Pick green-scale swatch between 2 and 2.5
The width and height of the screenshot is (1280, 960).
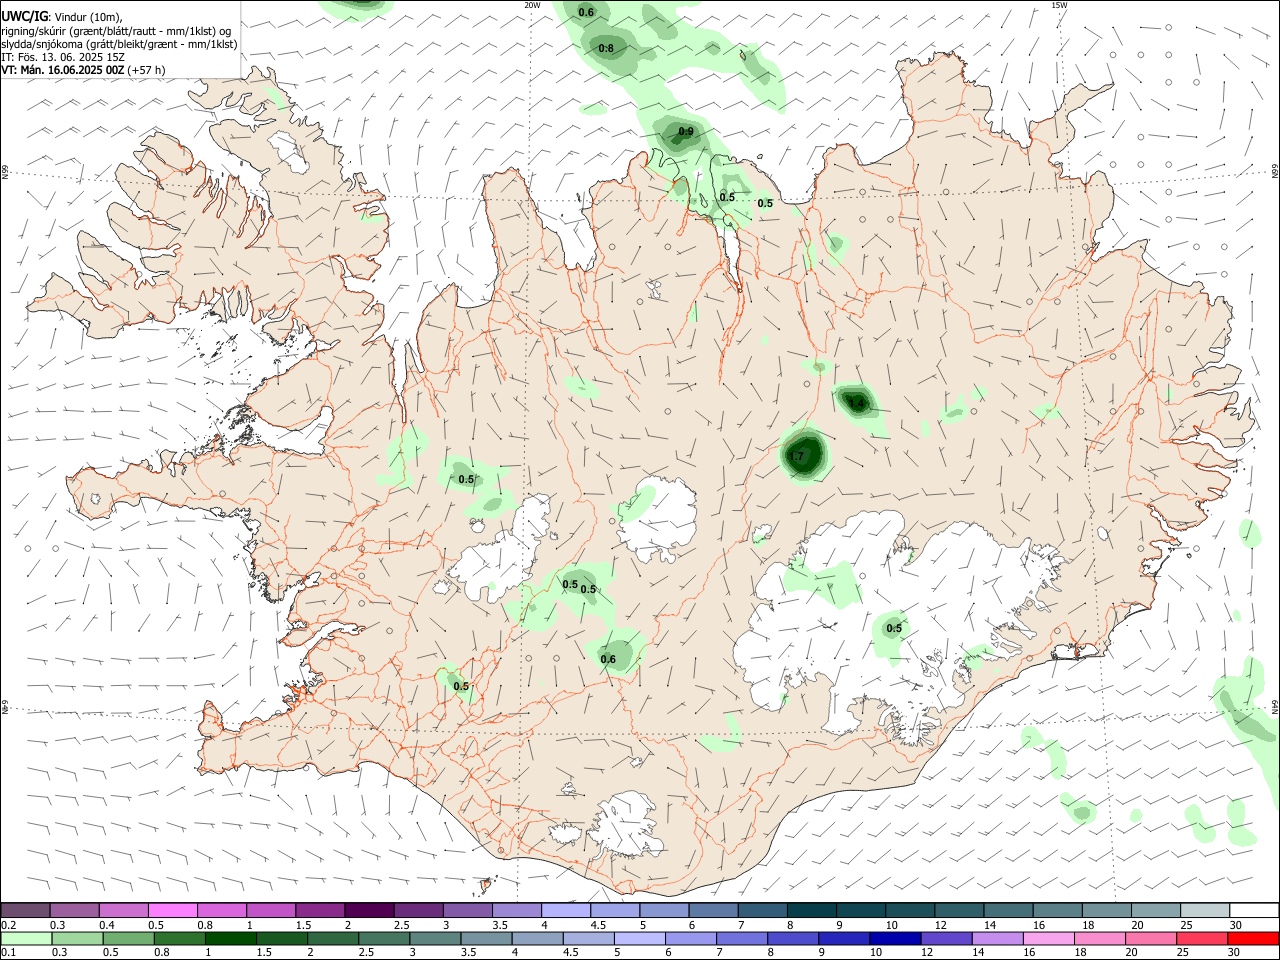click(334, 938)
